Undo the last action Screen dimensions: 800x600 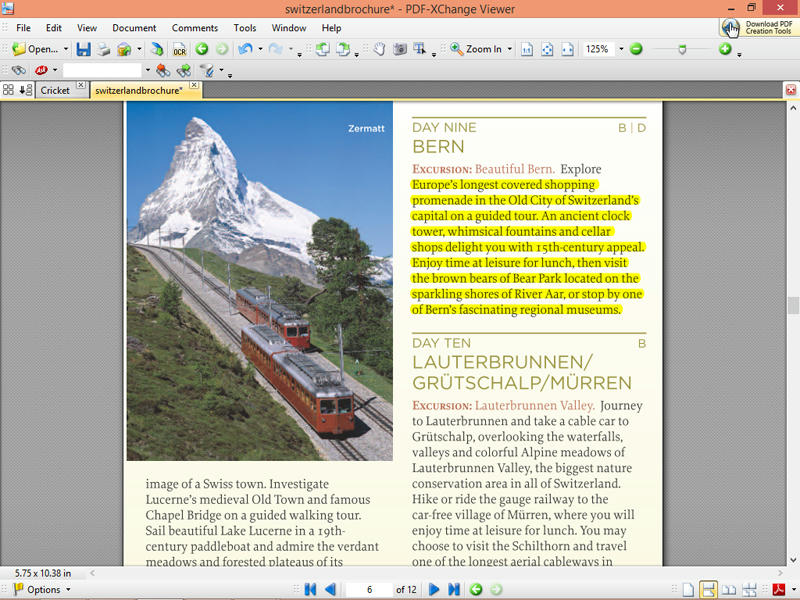(x=246, y=49)
